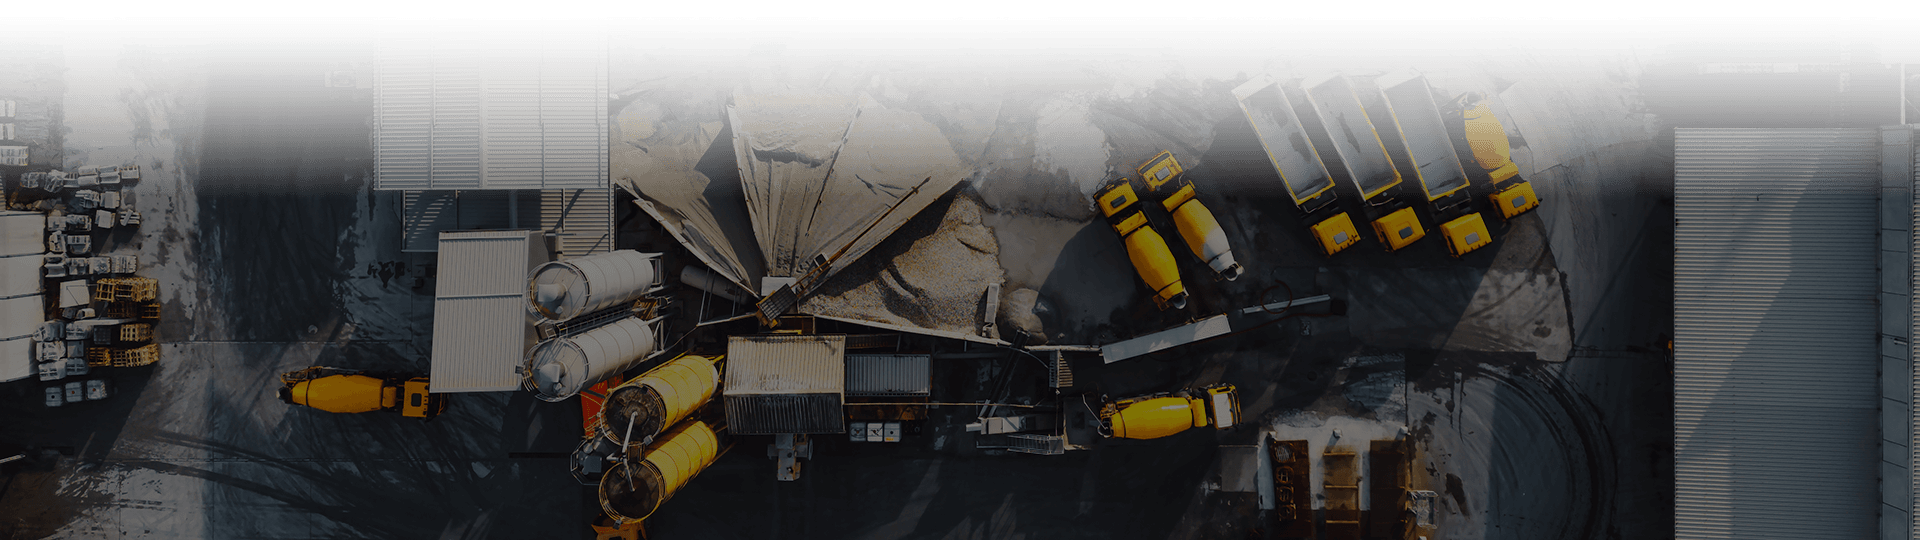Screen dimensions: 1920x540
Task: Click the yellow mixer truck beside the white-roofed shed
Action: [x=362, y=392]
